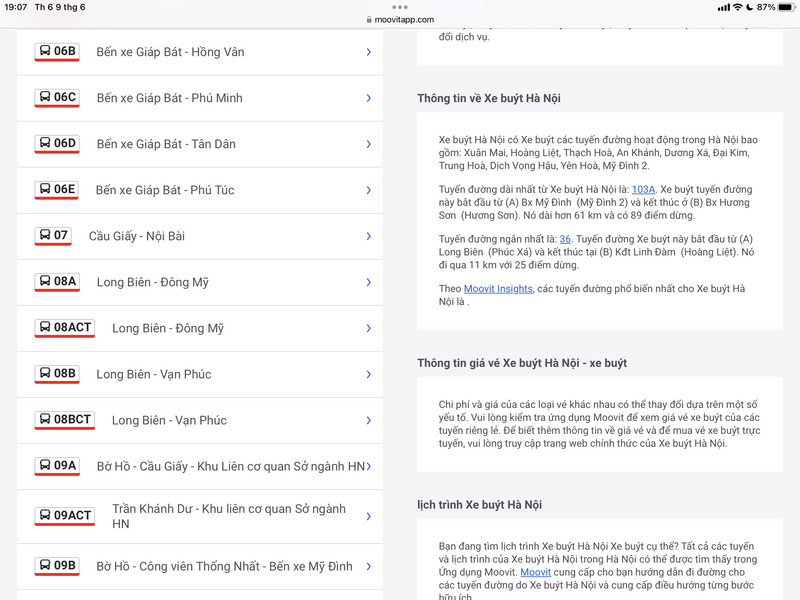Select the 07 bus icon badge
This screenshot has height=600, width=800.
click(x=53, y=236)
